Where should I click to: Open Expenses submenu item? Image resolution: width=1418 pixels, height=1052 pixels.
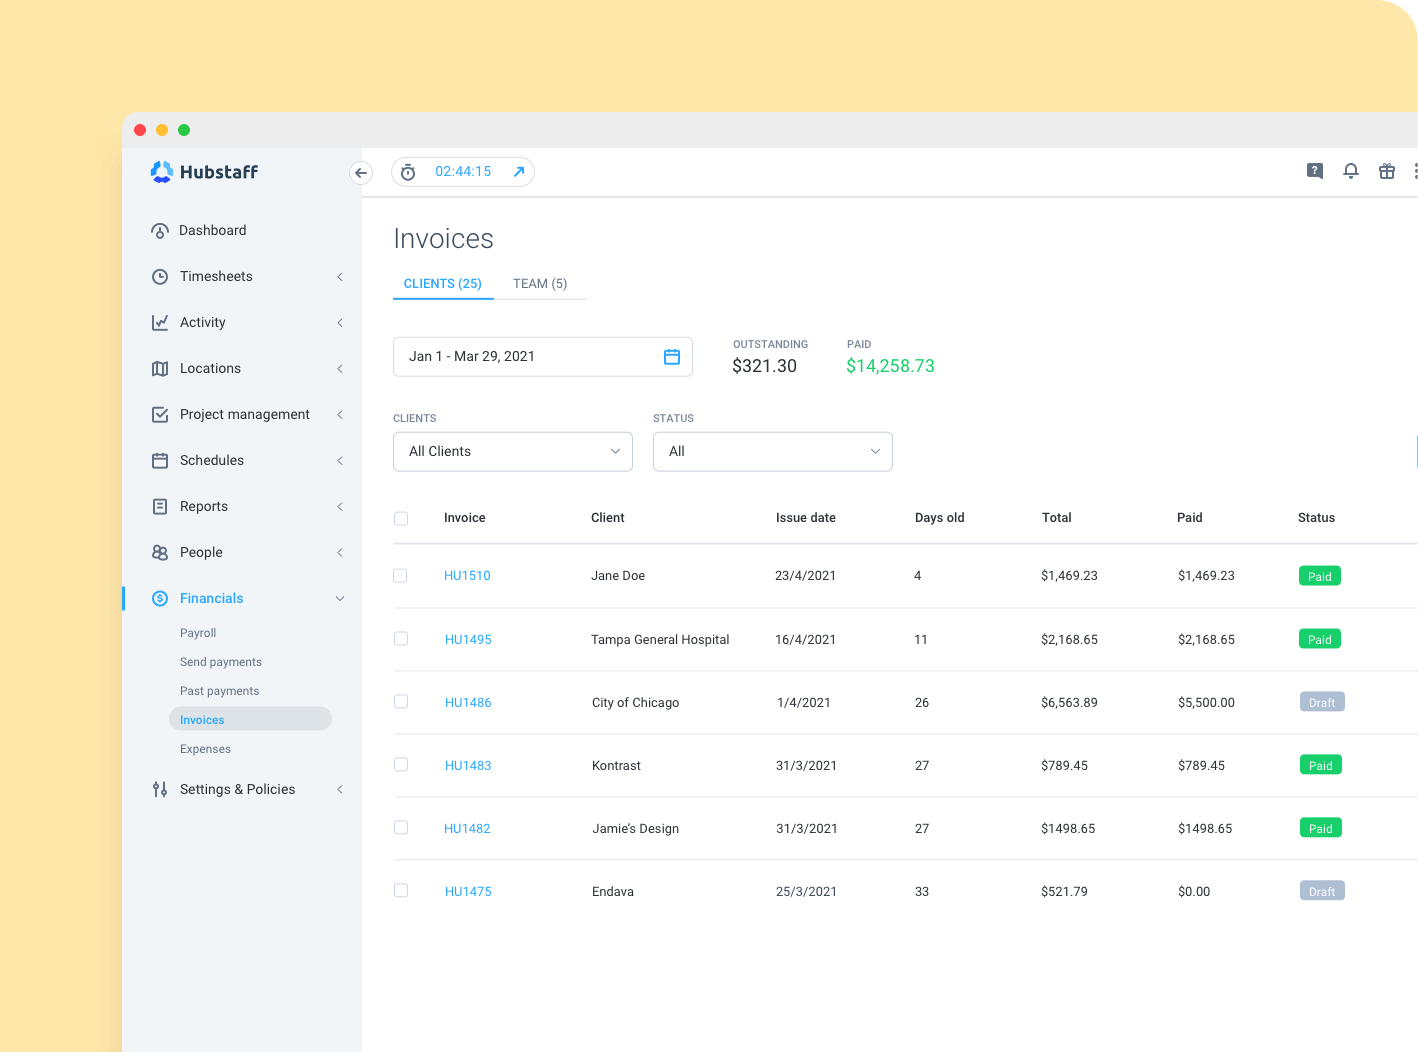point(206,749)
